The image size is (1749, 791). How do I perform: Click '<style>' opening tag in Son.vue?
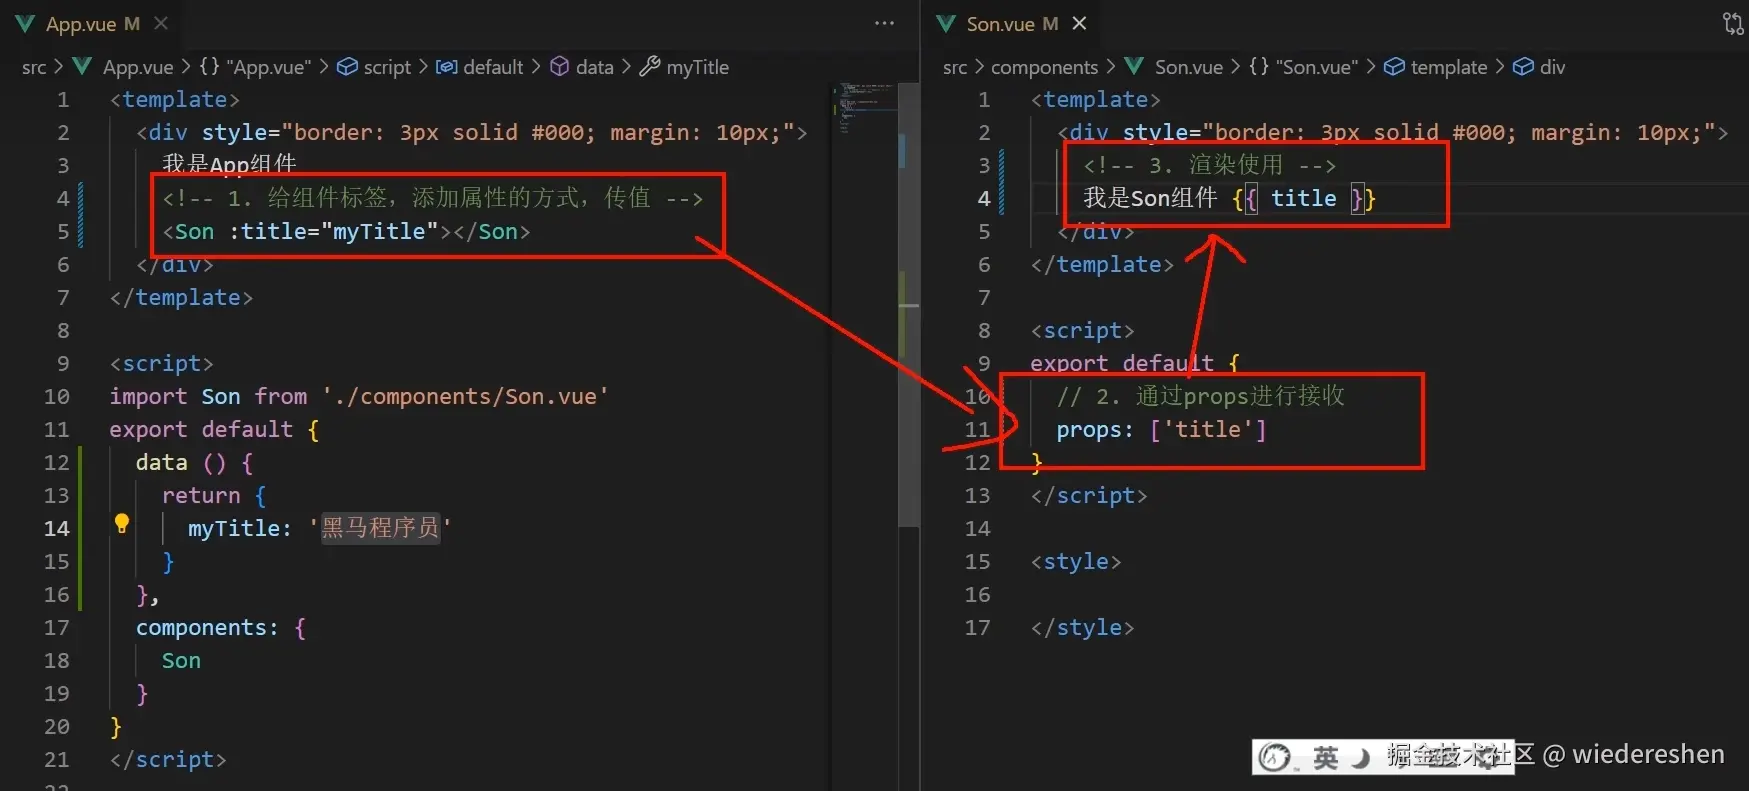pos(1076,561)
